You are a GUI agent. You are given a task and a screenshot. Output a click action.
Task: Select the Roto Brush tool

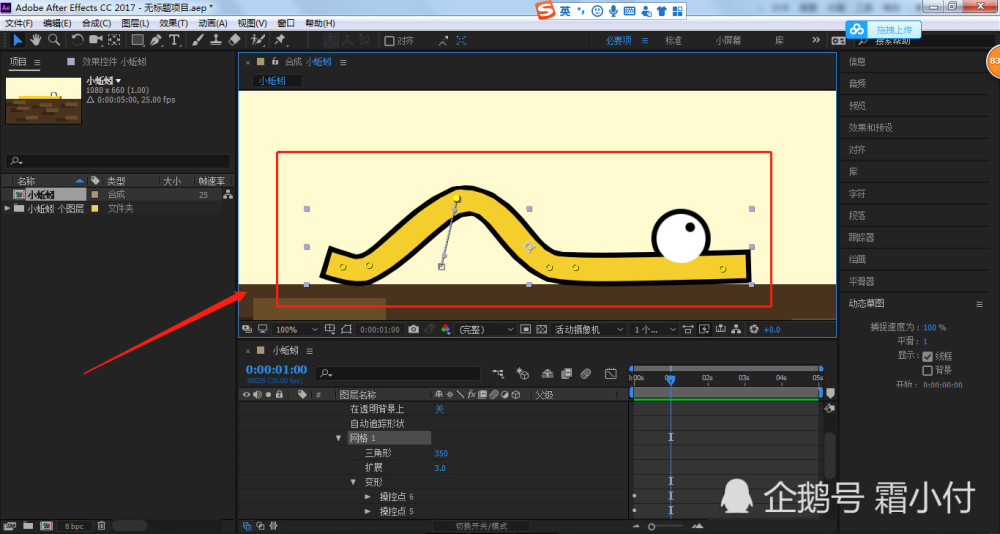(258, 40)
